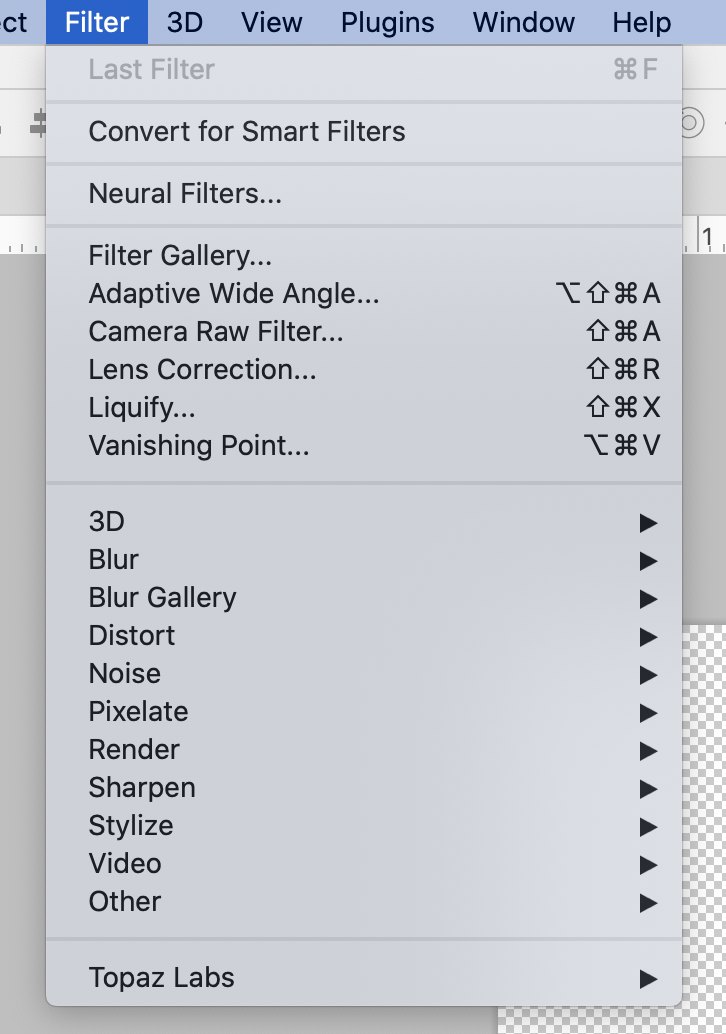Open the Noise filter submenu
726x1034 pixels.
(x=364, y=674)
